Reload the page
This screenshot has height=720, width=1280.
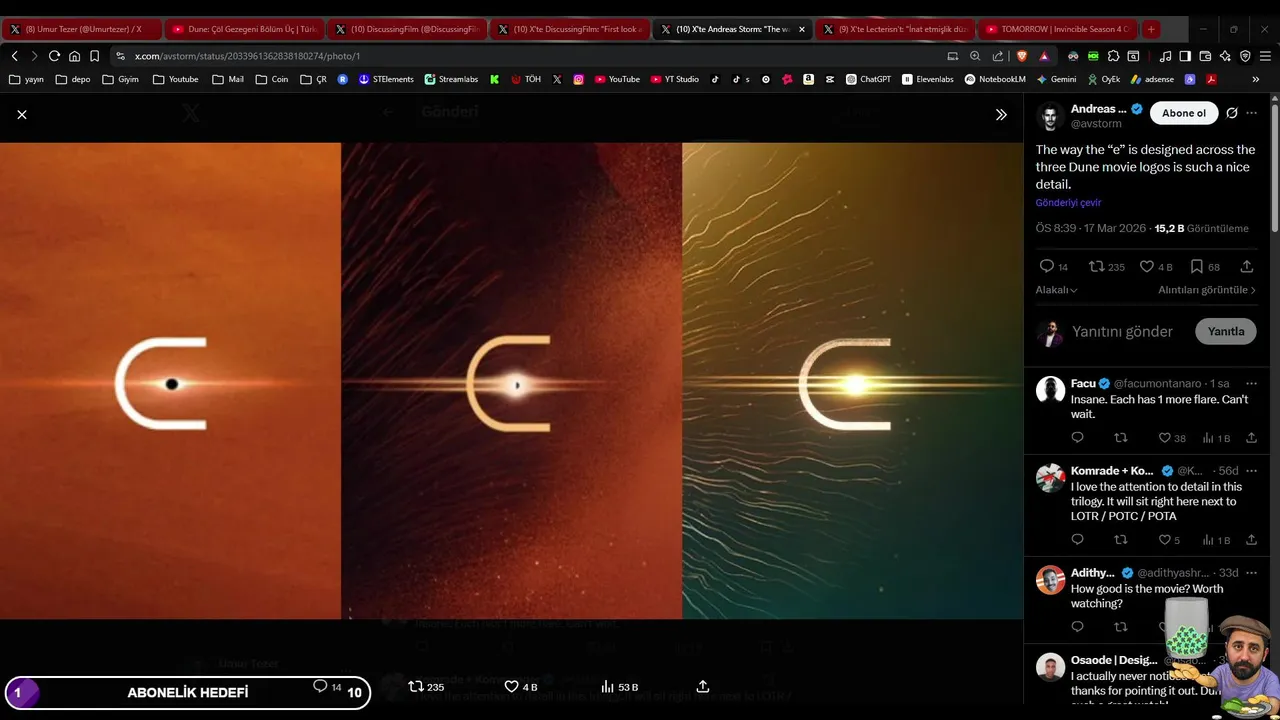[54, 56]
